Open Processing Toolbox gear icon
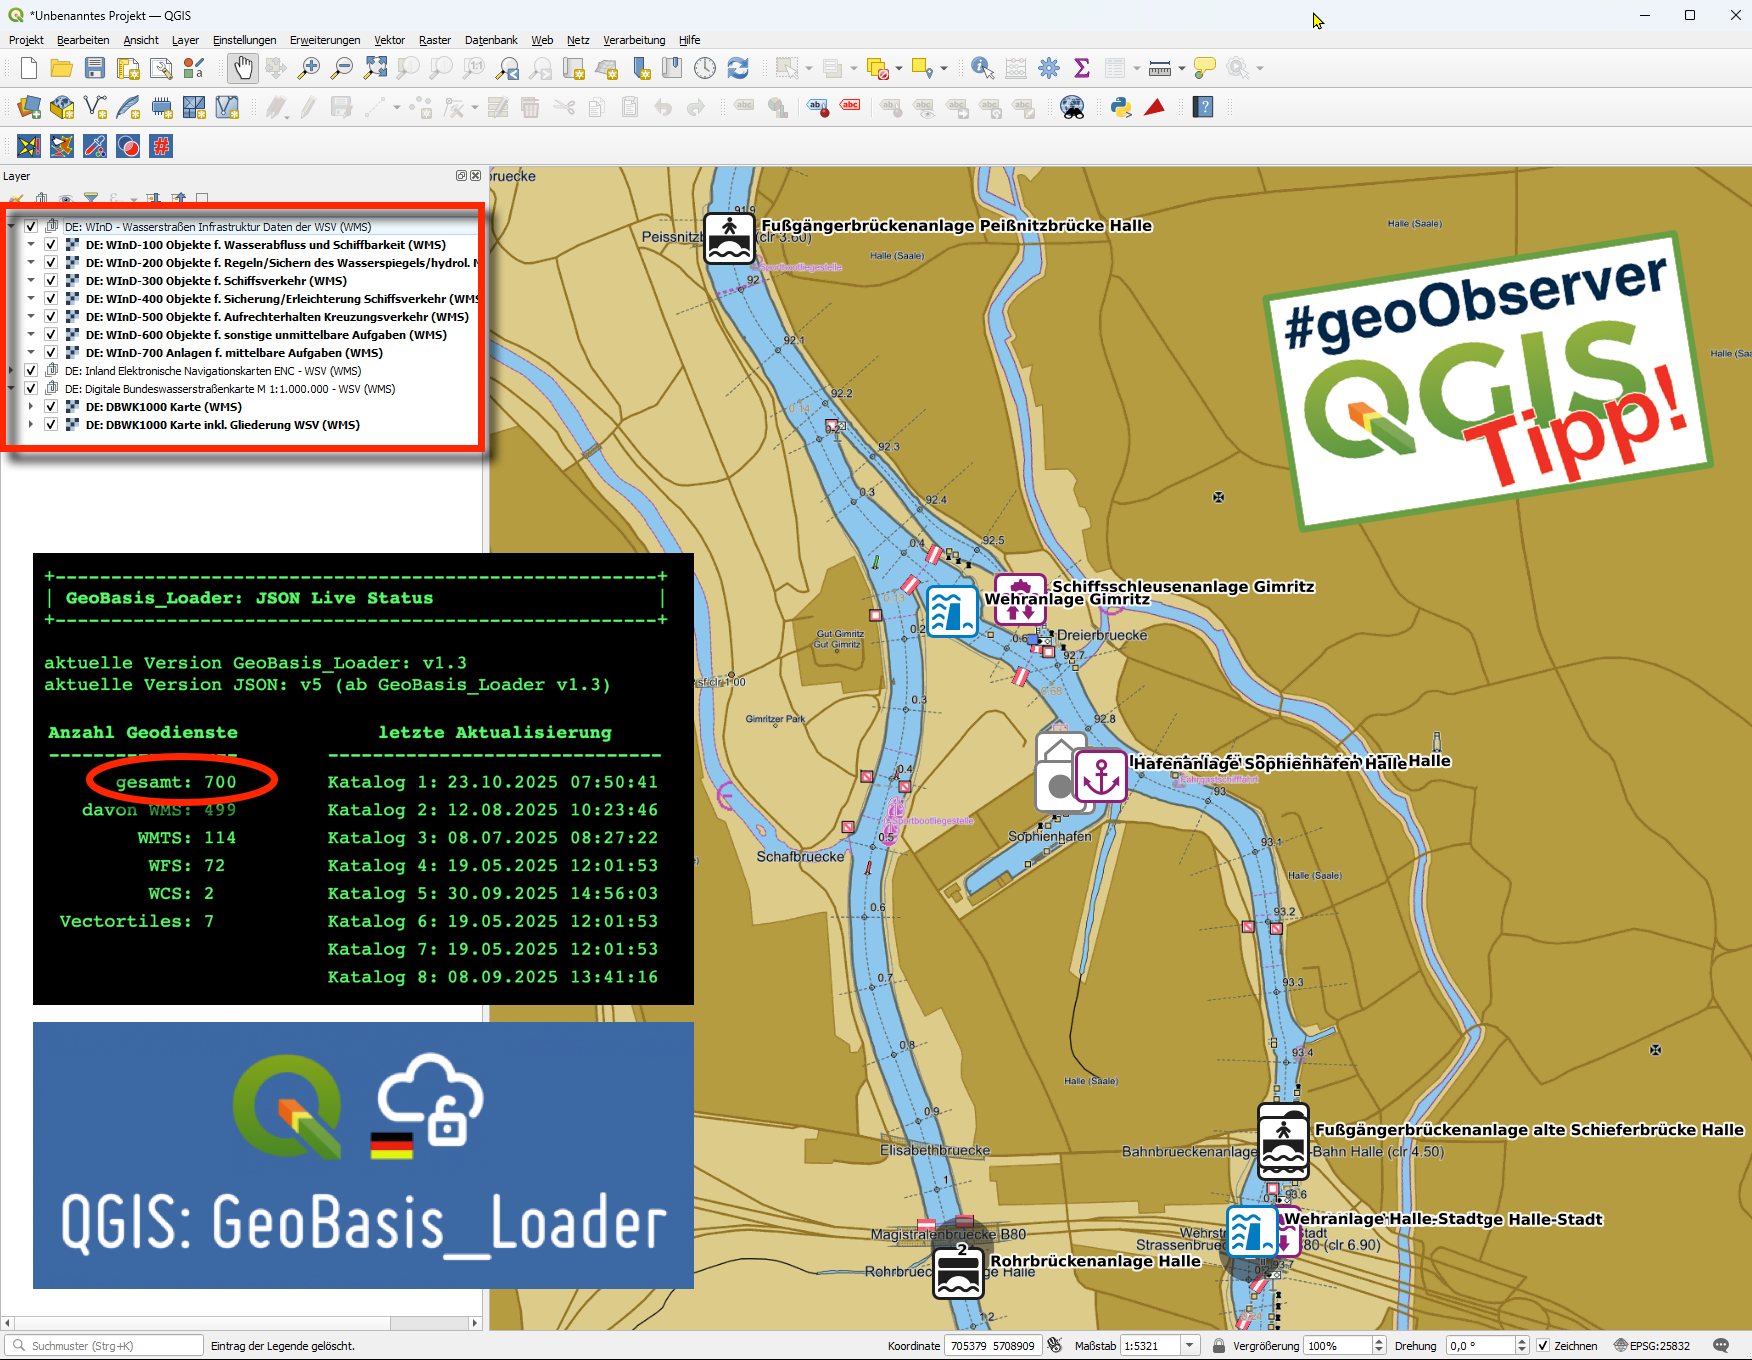The height and width of the screenshot is (1360, 1752). [1048, 68]
